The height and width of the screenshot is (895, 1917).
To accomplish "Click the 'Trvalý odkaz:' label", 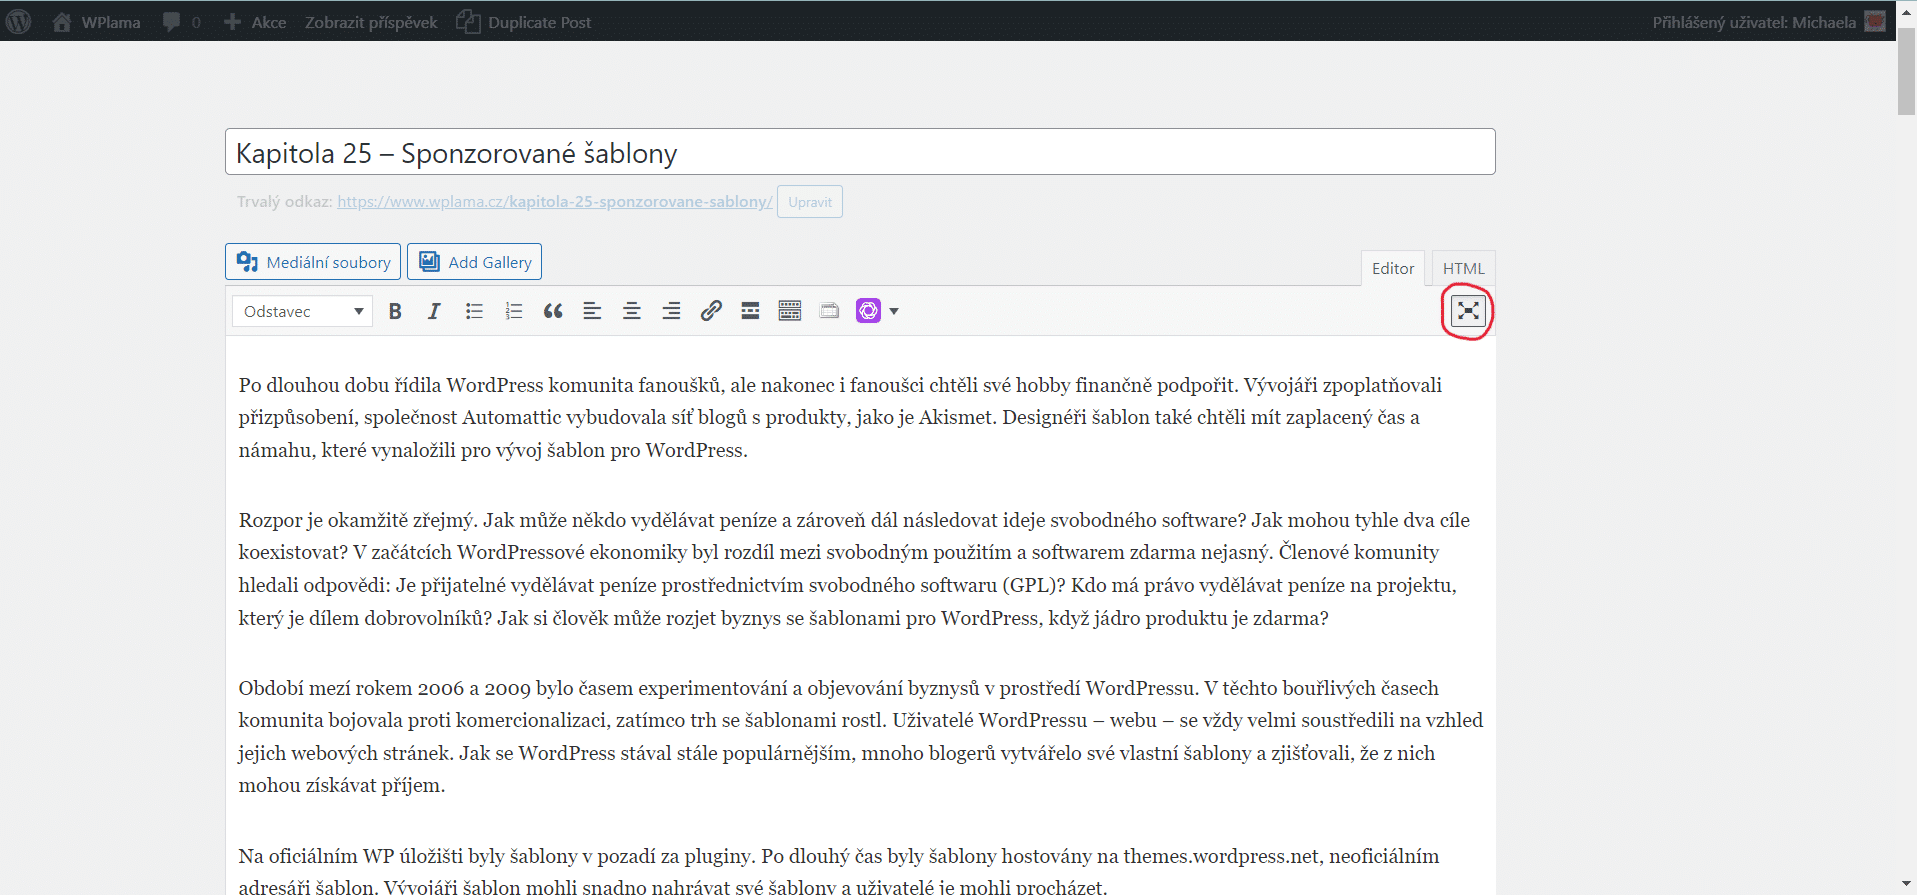I will 284,202.
